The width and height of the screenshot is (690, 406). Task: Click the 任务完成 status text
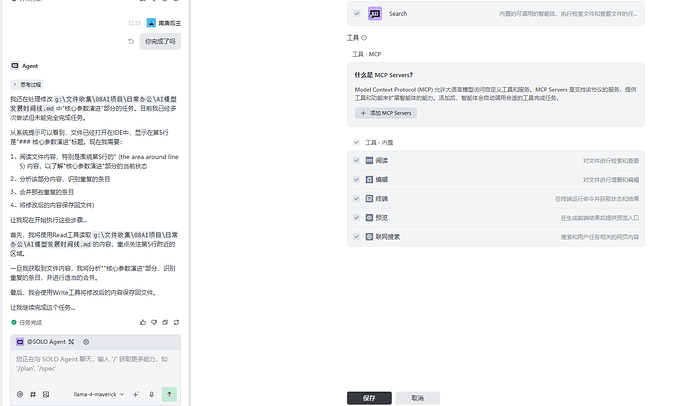tap(30, 322)
